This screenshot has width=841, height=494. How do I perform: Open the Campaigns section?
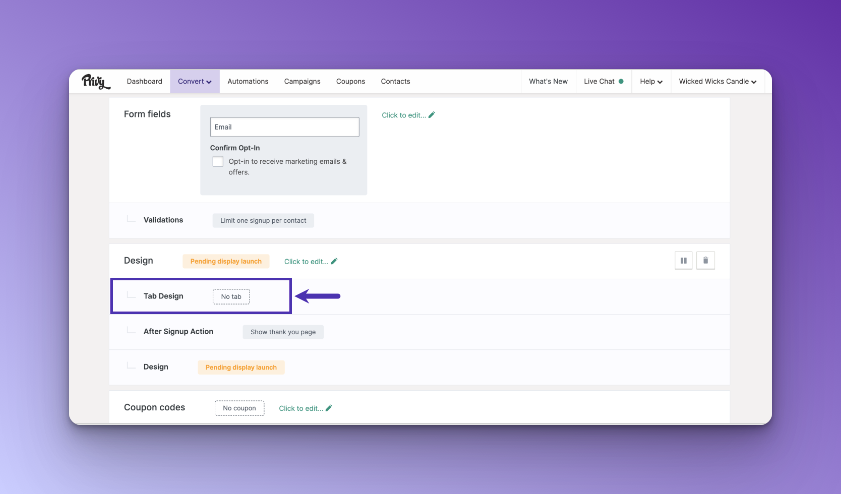(302, 82)
